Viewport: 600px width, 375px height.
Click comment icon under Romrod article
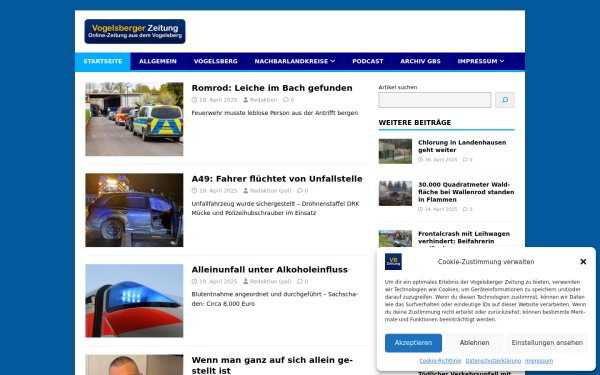coord(286,100)
